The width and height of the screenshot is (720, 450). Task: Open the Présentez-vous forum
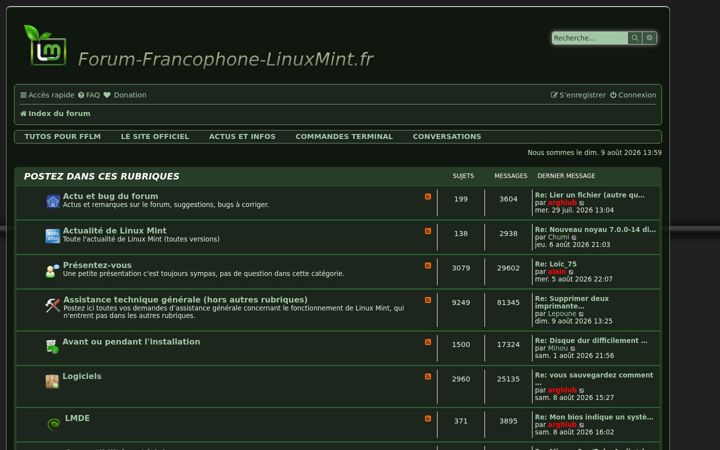[97, 265]
